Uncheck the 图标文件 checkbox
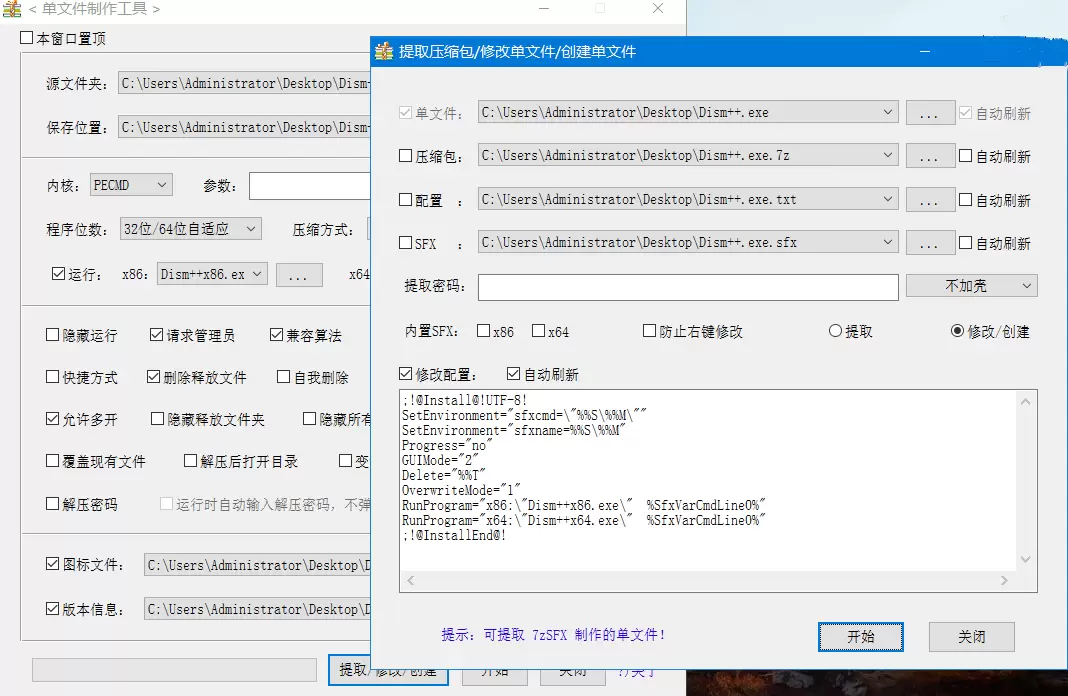This screenshot has width=1068, height=696. point(52,564)
